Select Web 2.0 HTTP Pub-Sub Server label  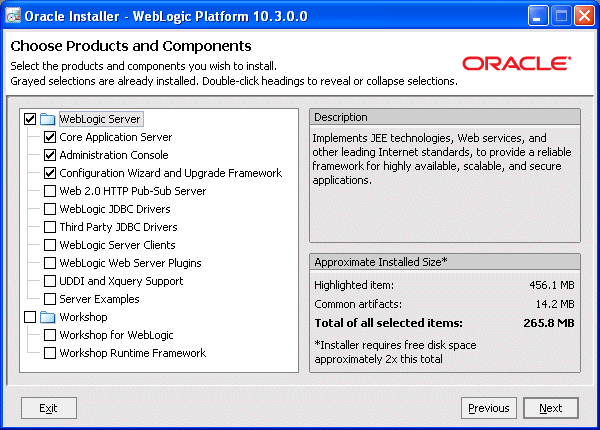tap(133, 191)
